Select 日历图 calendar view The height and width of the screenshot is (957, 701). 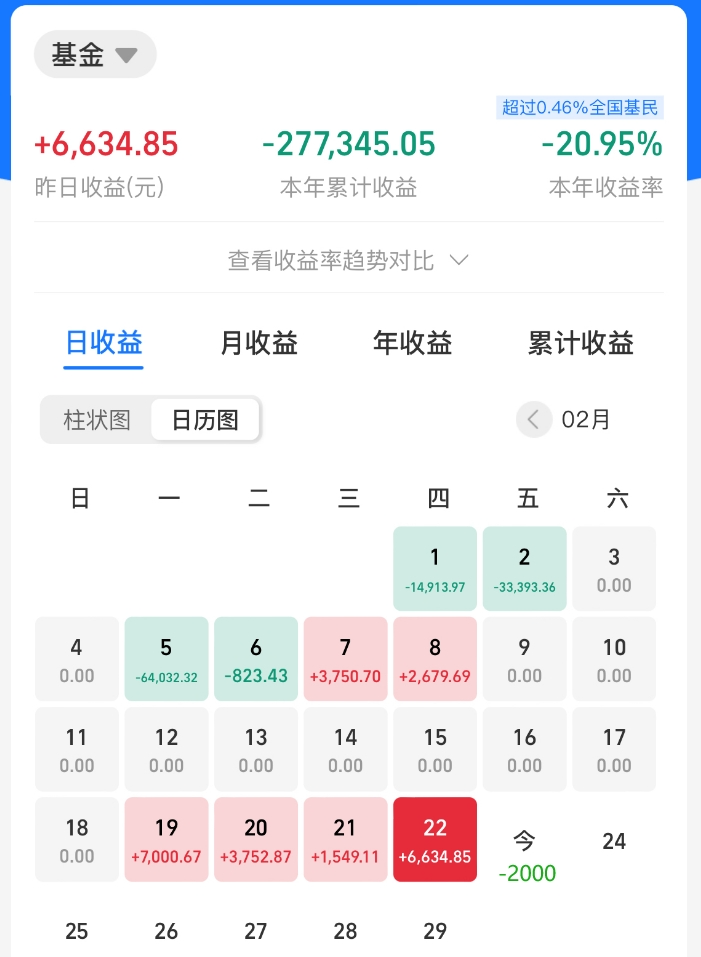205,420
